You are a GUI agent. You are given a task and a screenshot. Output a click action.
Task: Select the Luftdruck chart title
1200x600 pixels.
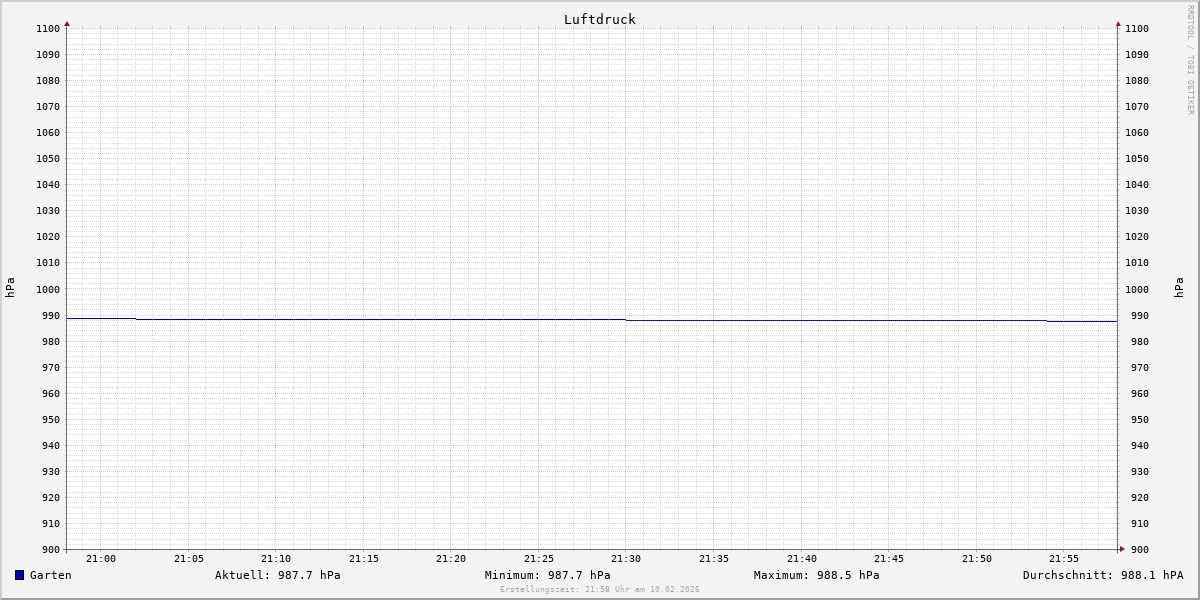tap(599, 19)
